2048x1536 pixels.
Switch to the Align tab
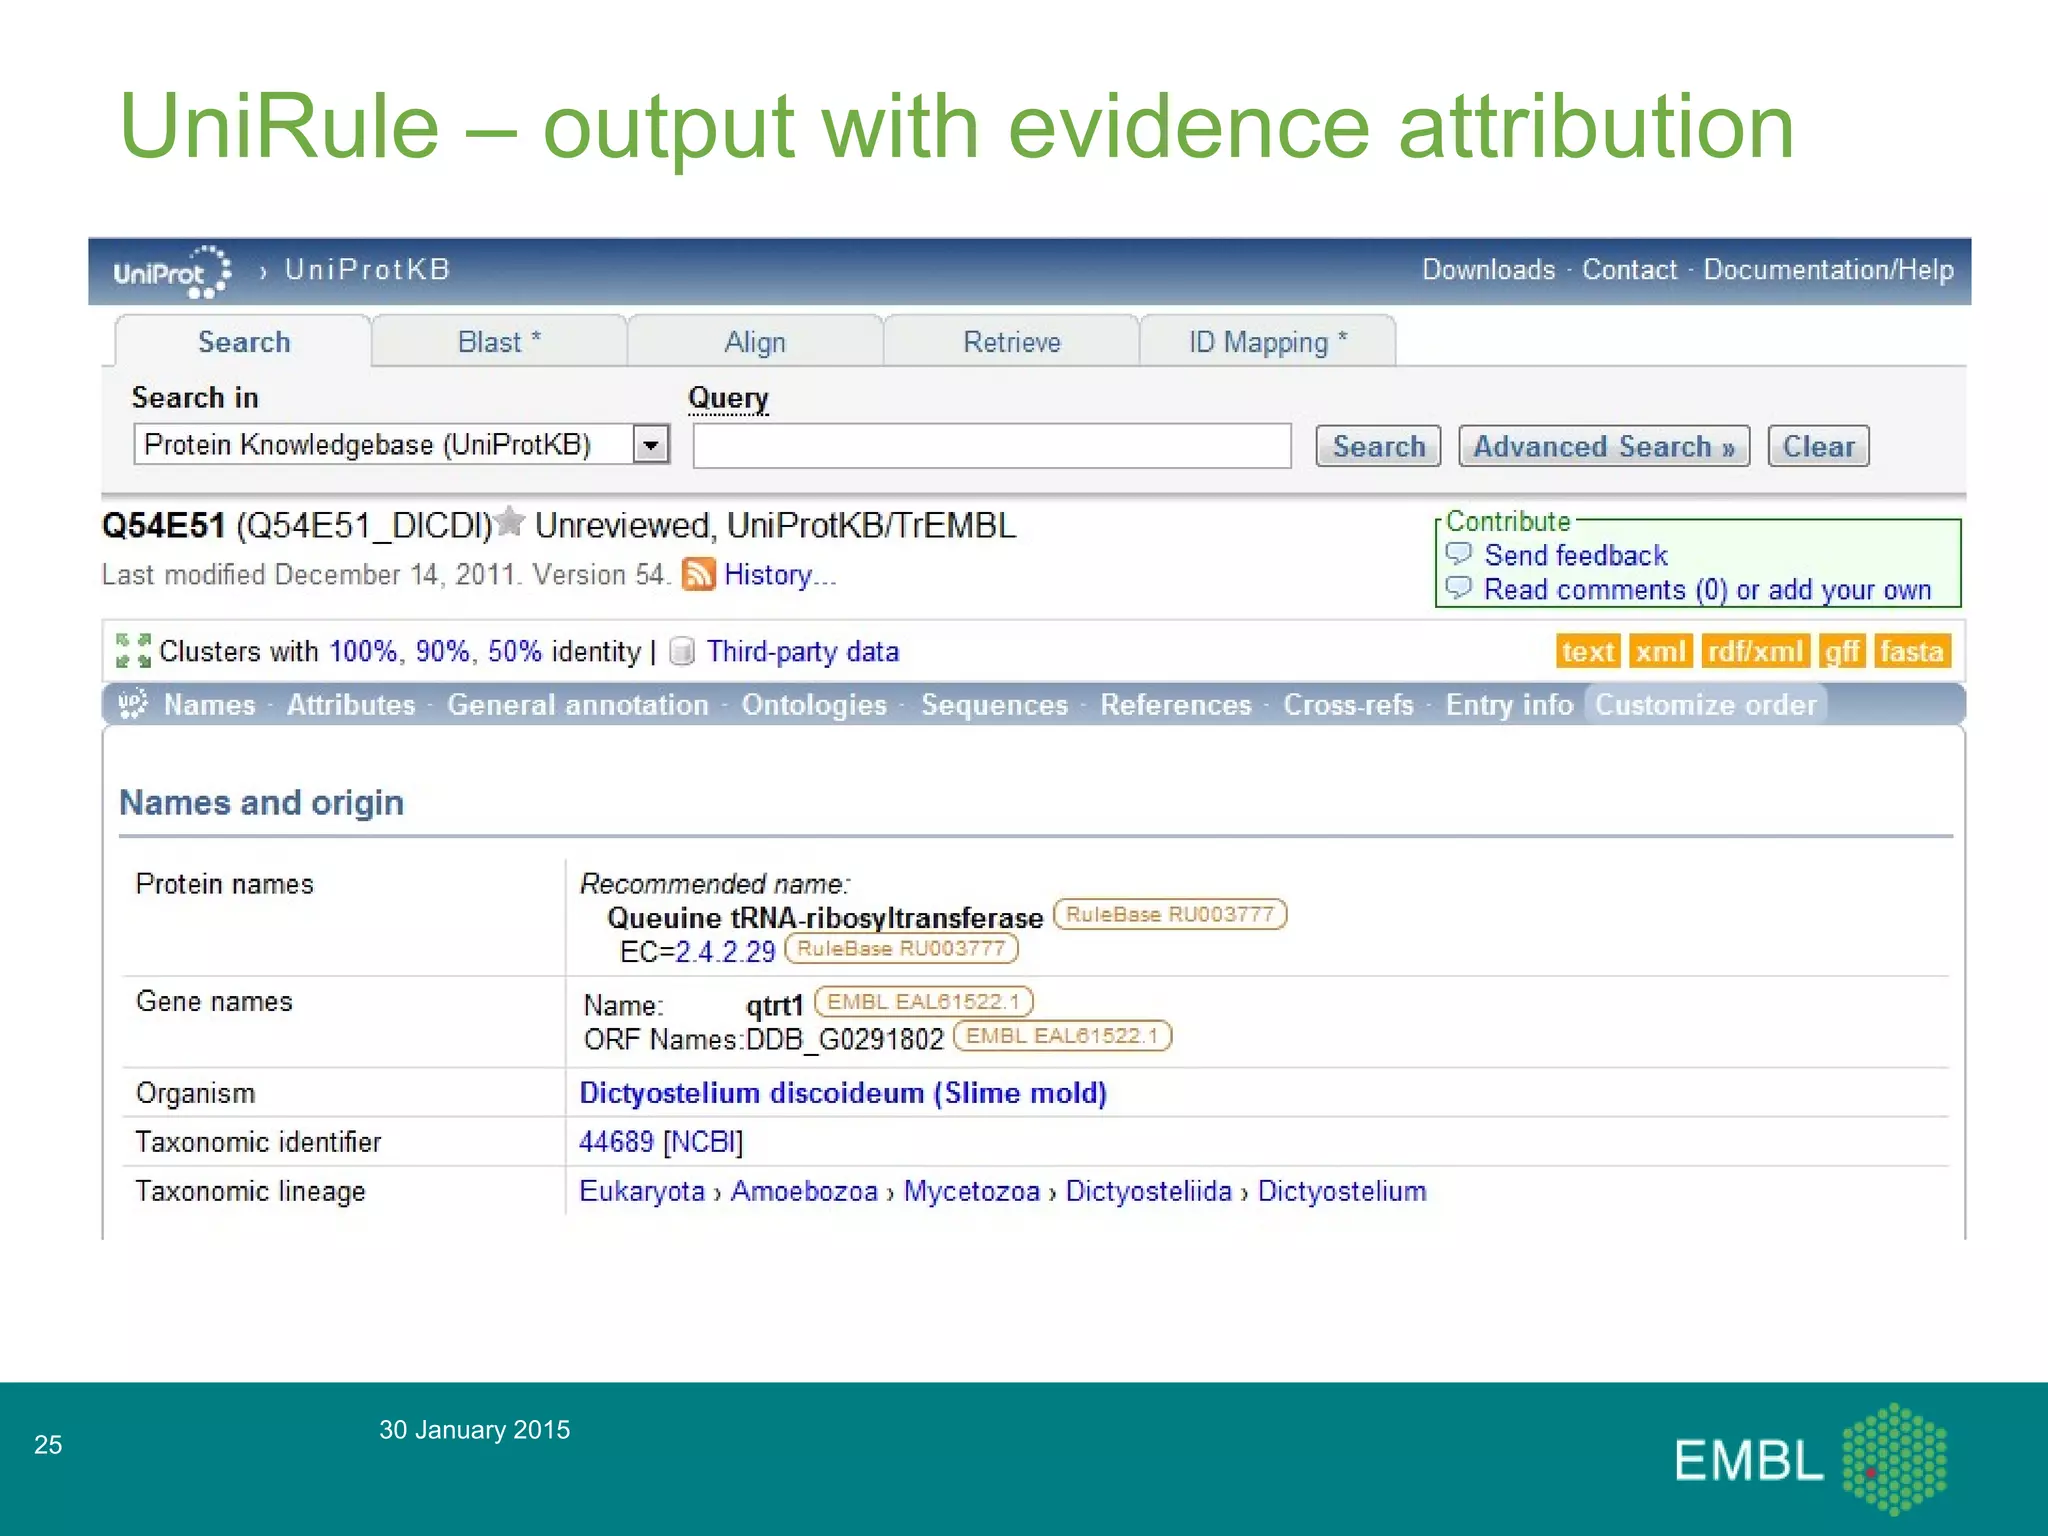[755, 342]
